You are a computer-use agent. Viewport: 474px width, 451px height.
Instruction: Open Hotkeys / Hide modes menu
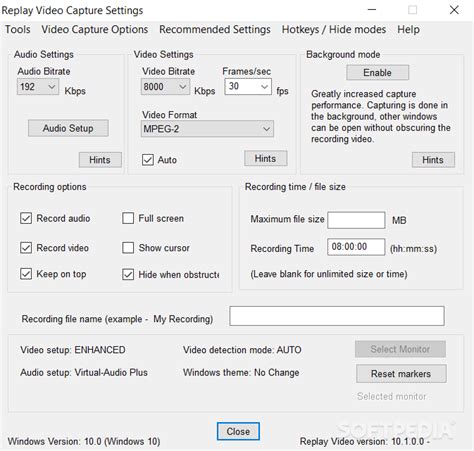[x=334, y=29]
